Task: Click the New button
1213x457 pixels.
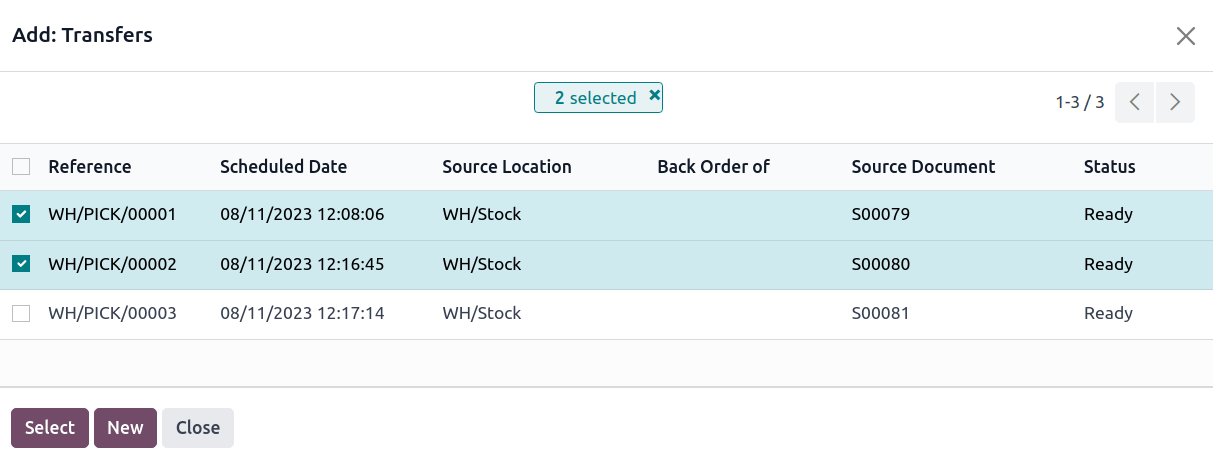Action: (x=125, y=428)
